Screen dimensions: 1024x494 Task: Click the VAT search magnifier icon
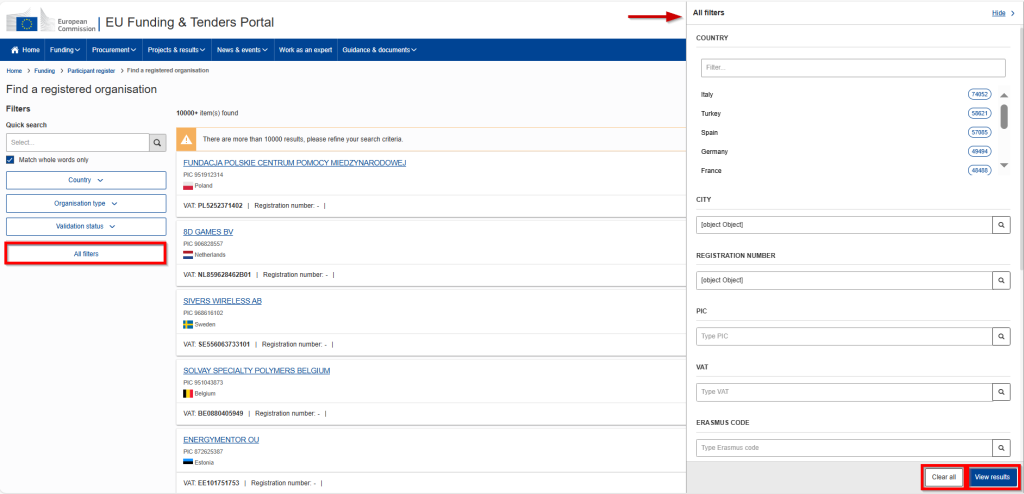click(x=1001, y=392)
